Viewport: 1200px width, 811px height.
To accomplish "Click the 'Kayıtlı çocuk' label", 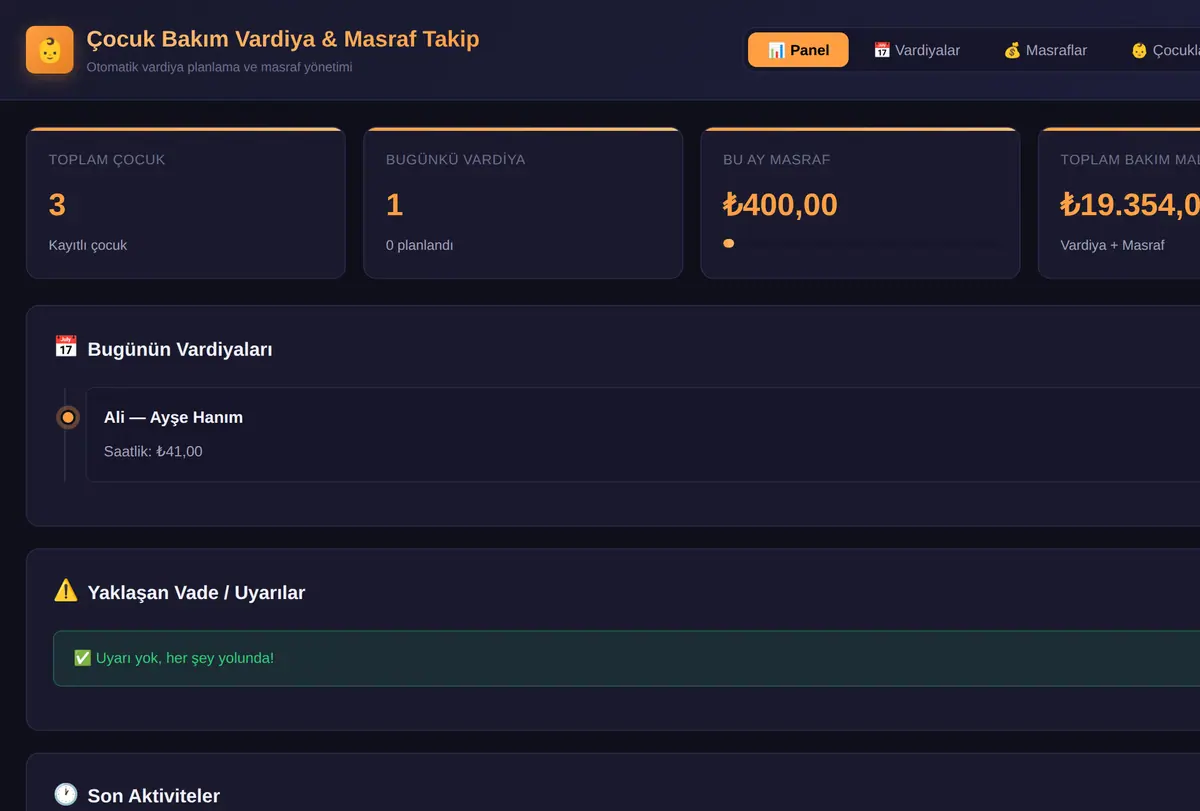I will coord(88,245).
